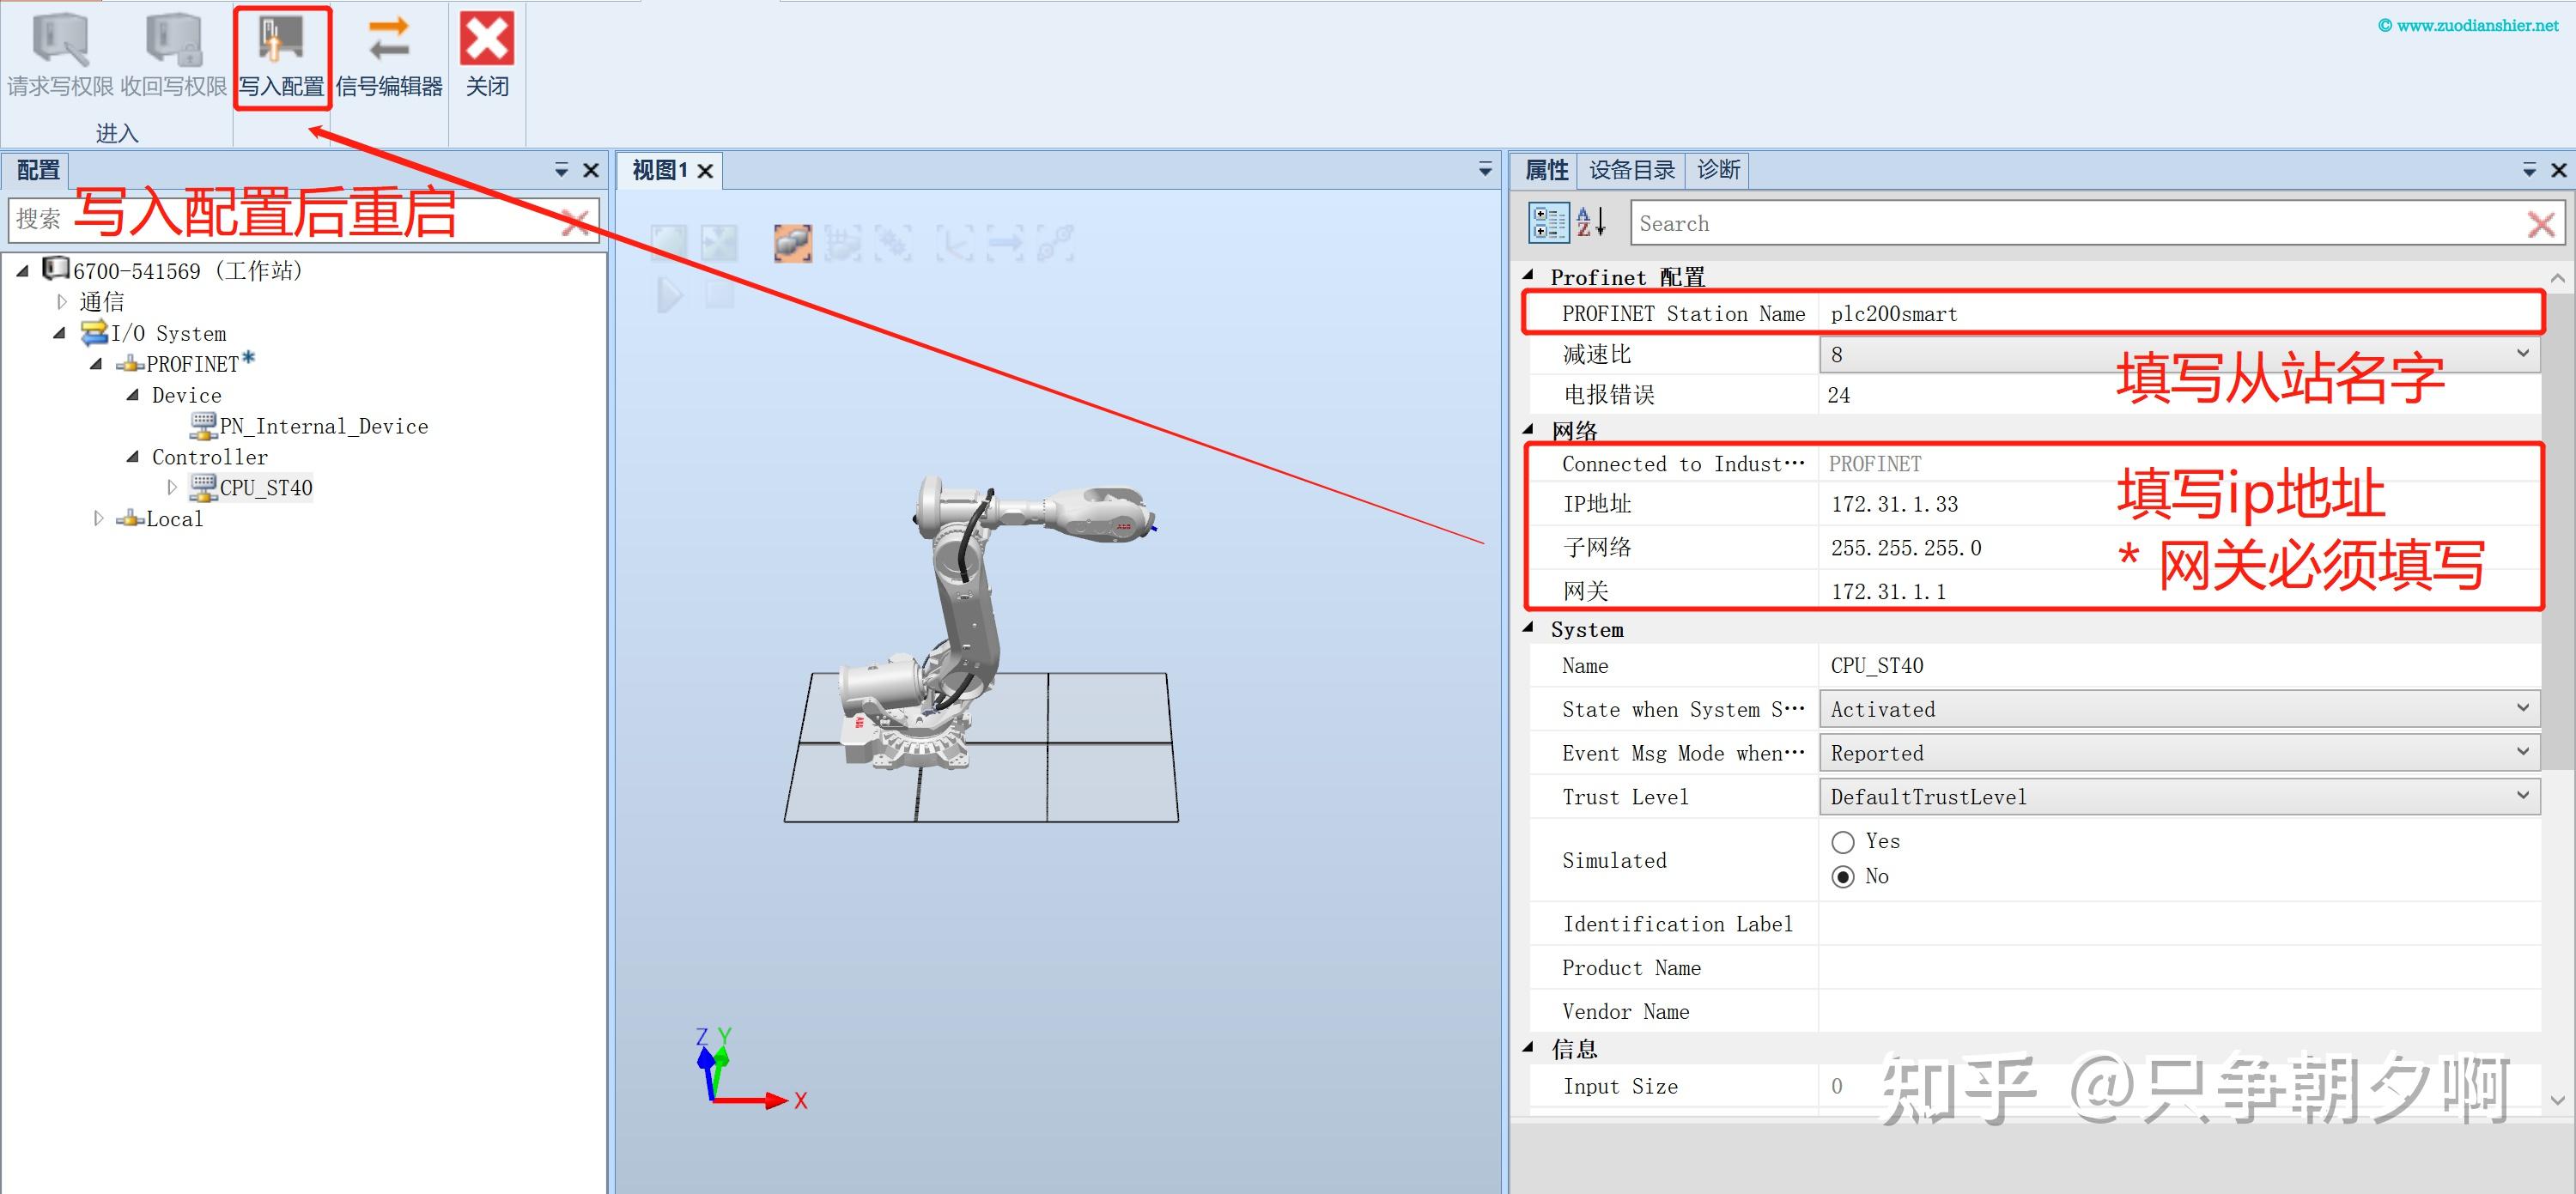
Task: Collapse the I/O System node
Action: click(x=60, y=333)
